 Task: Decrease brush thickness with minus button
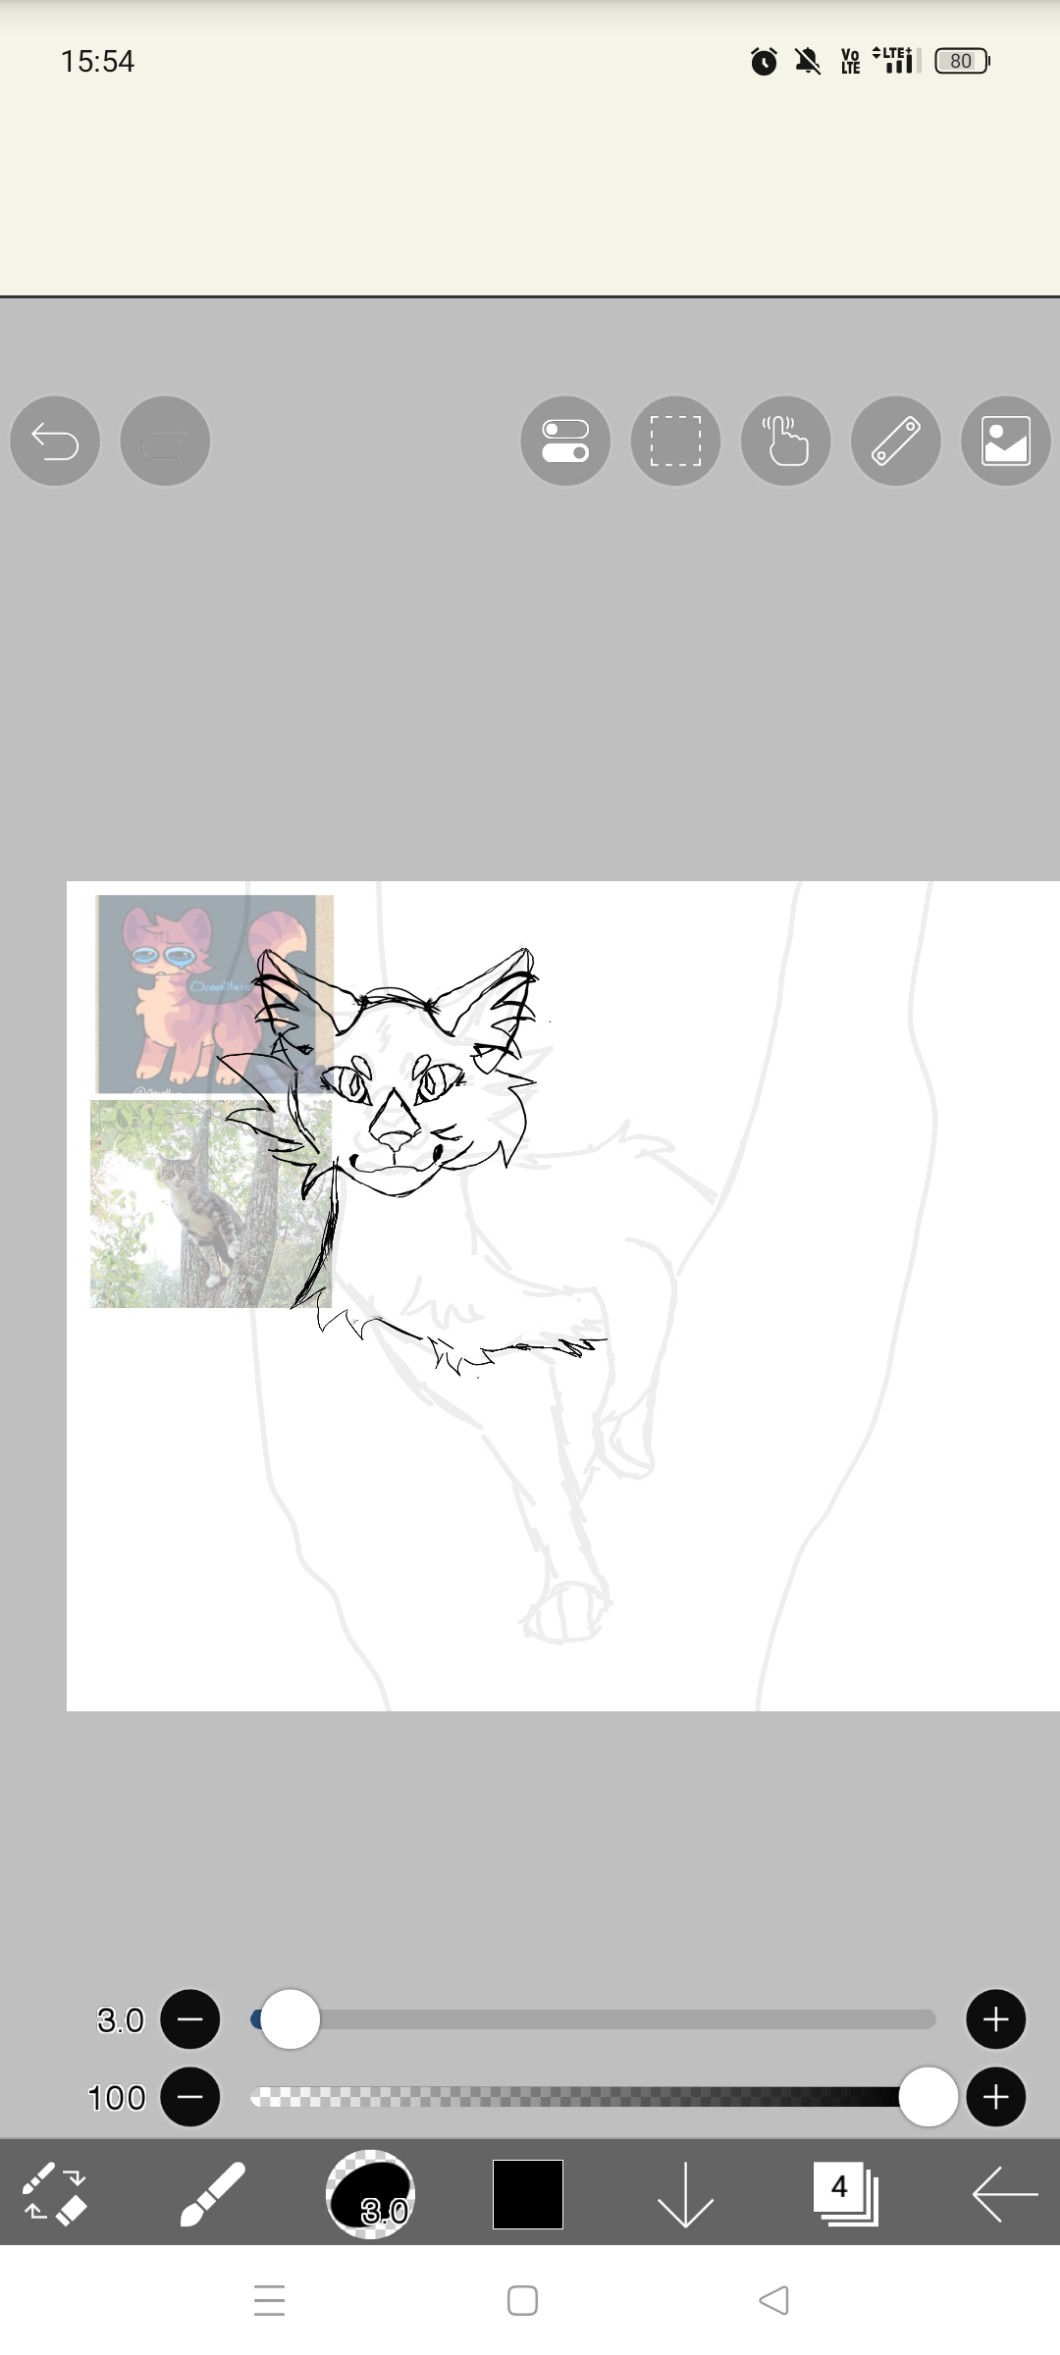click(190, 2019)
